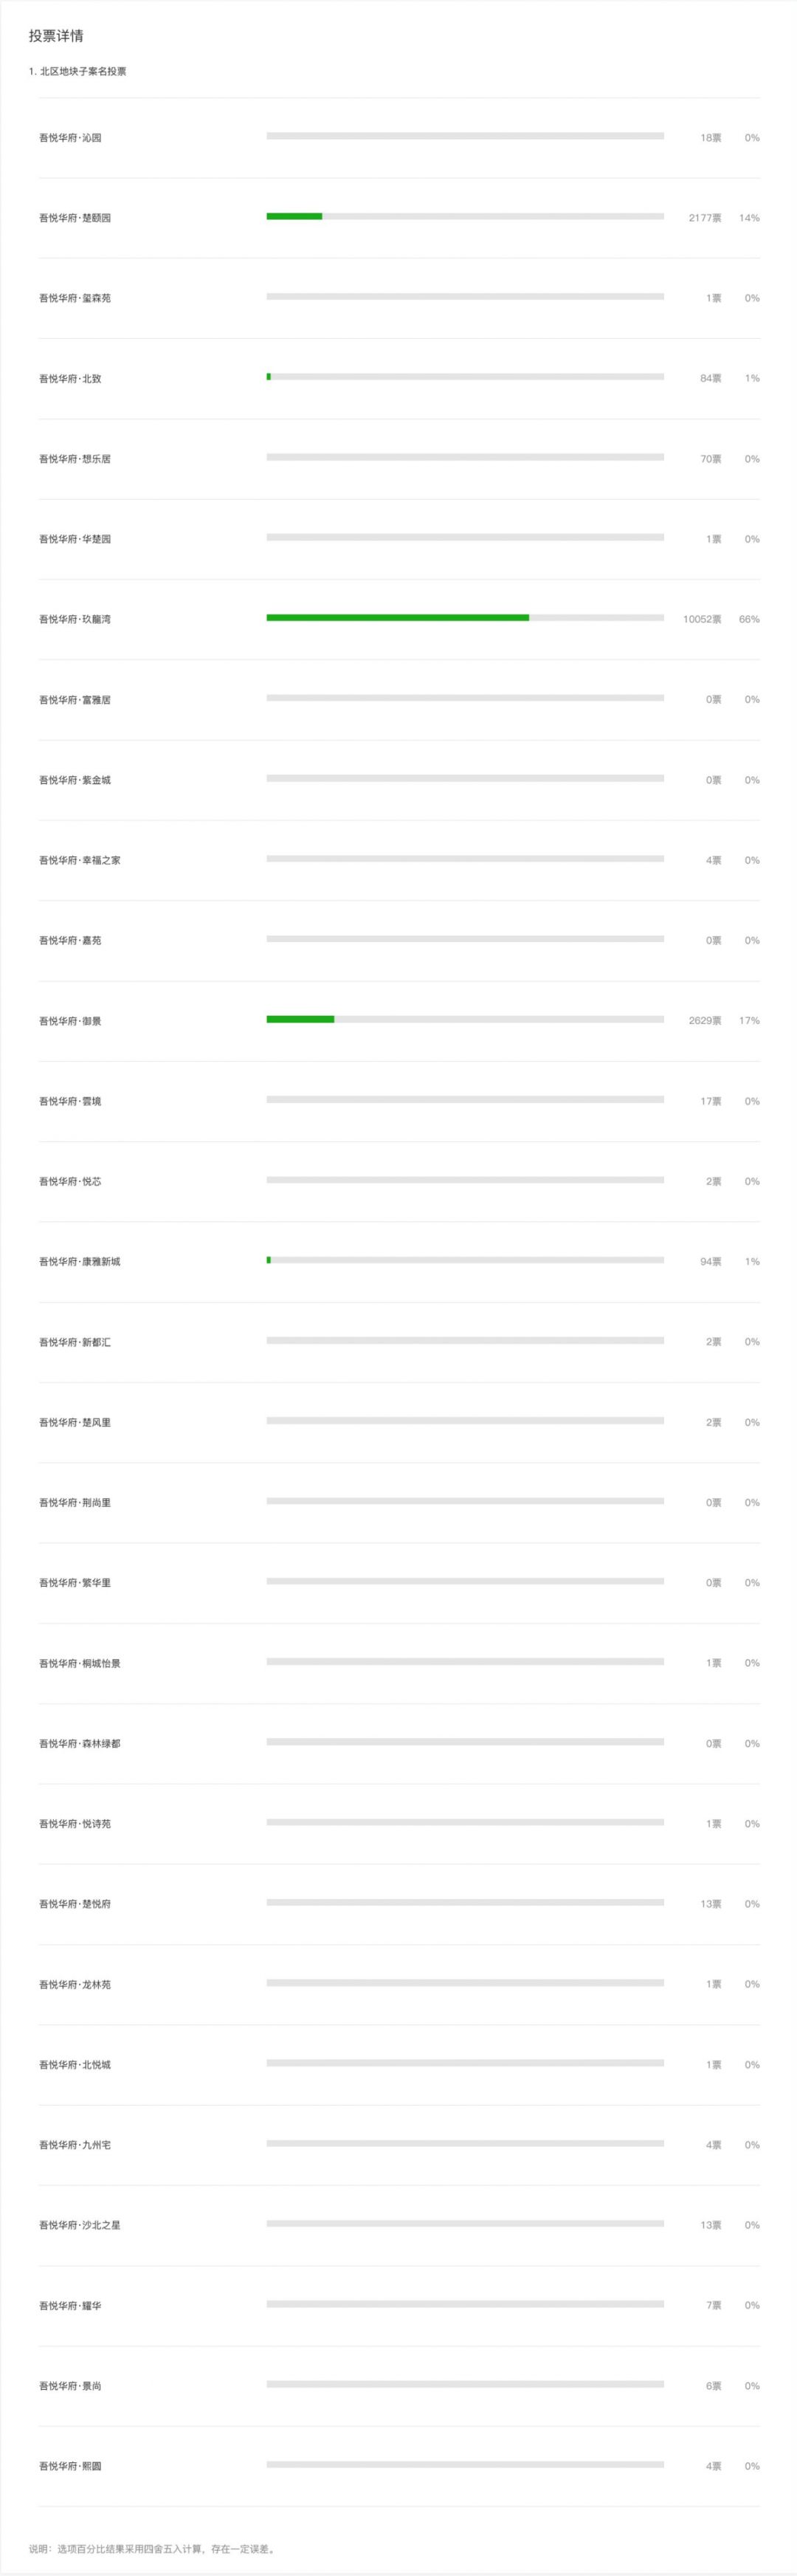Click the 投票详情 heading
The width and height of the screenshot is (797, 2576).
(56, 36)
